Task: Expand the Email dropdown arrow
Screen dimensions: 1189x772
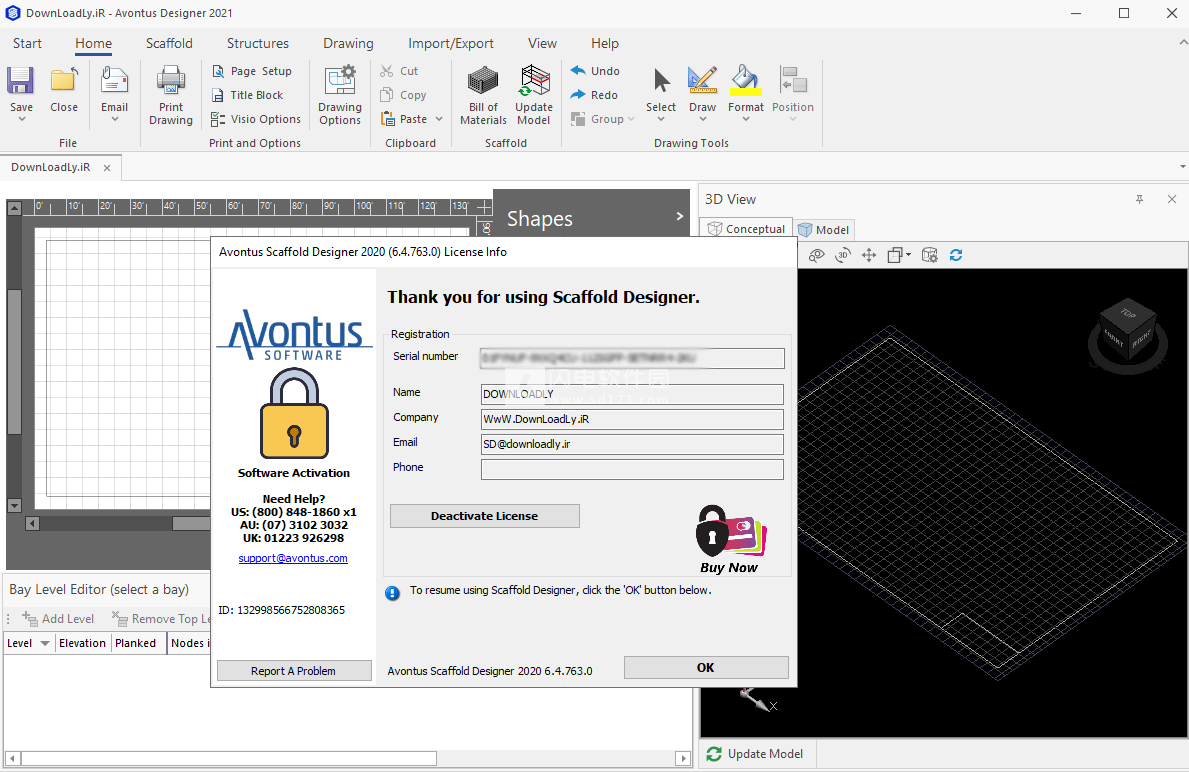Action: tap(115, 120)
